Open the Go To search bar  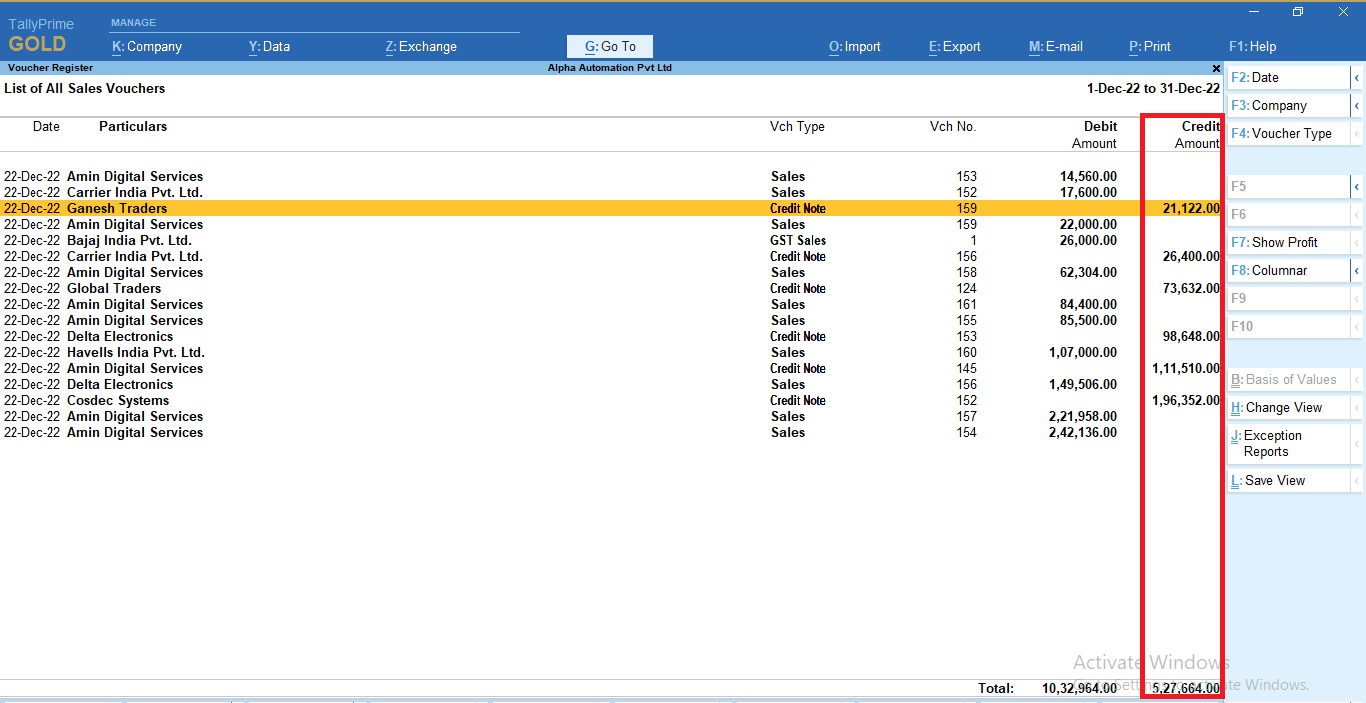coord(609,46)
